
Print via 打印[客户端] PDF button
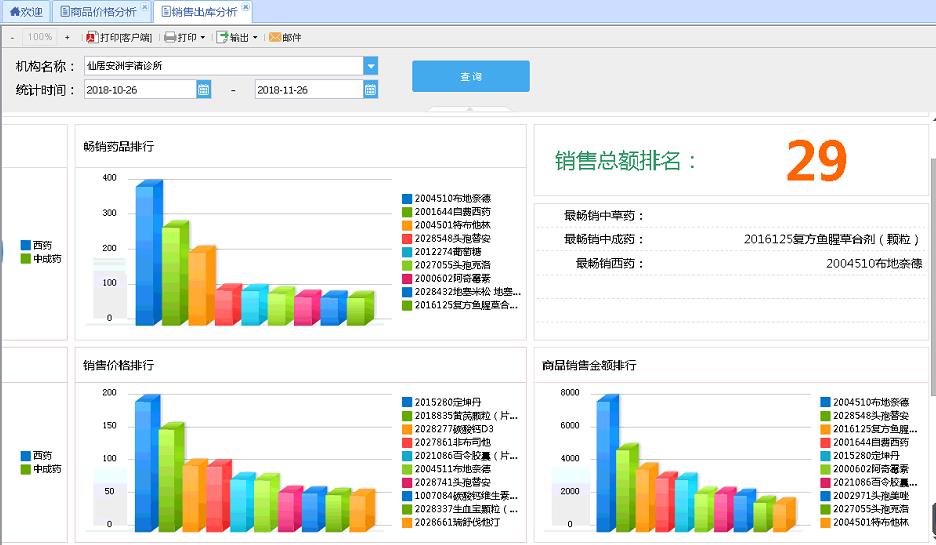click(x=119, y=38)
